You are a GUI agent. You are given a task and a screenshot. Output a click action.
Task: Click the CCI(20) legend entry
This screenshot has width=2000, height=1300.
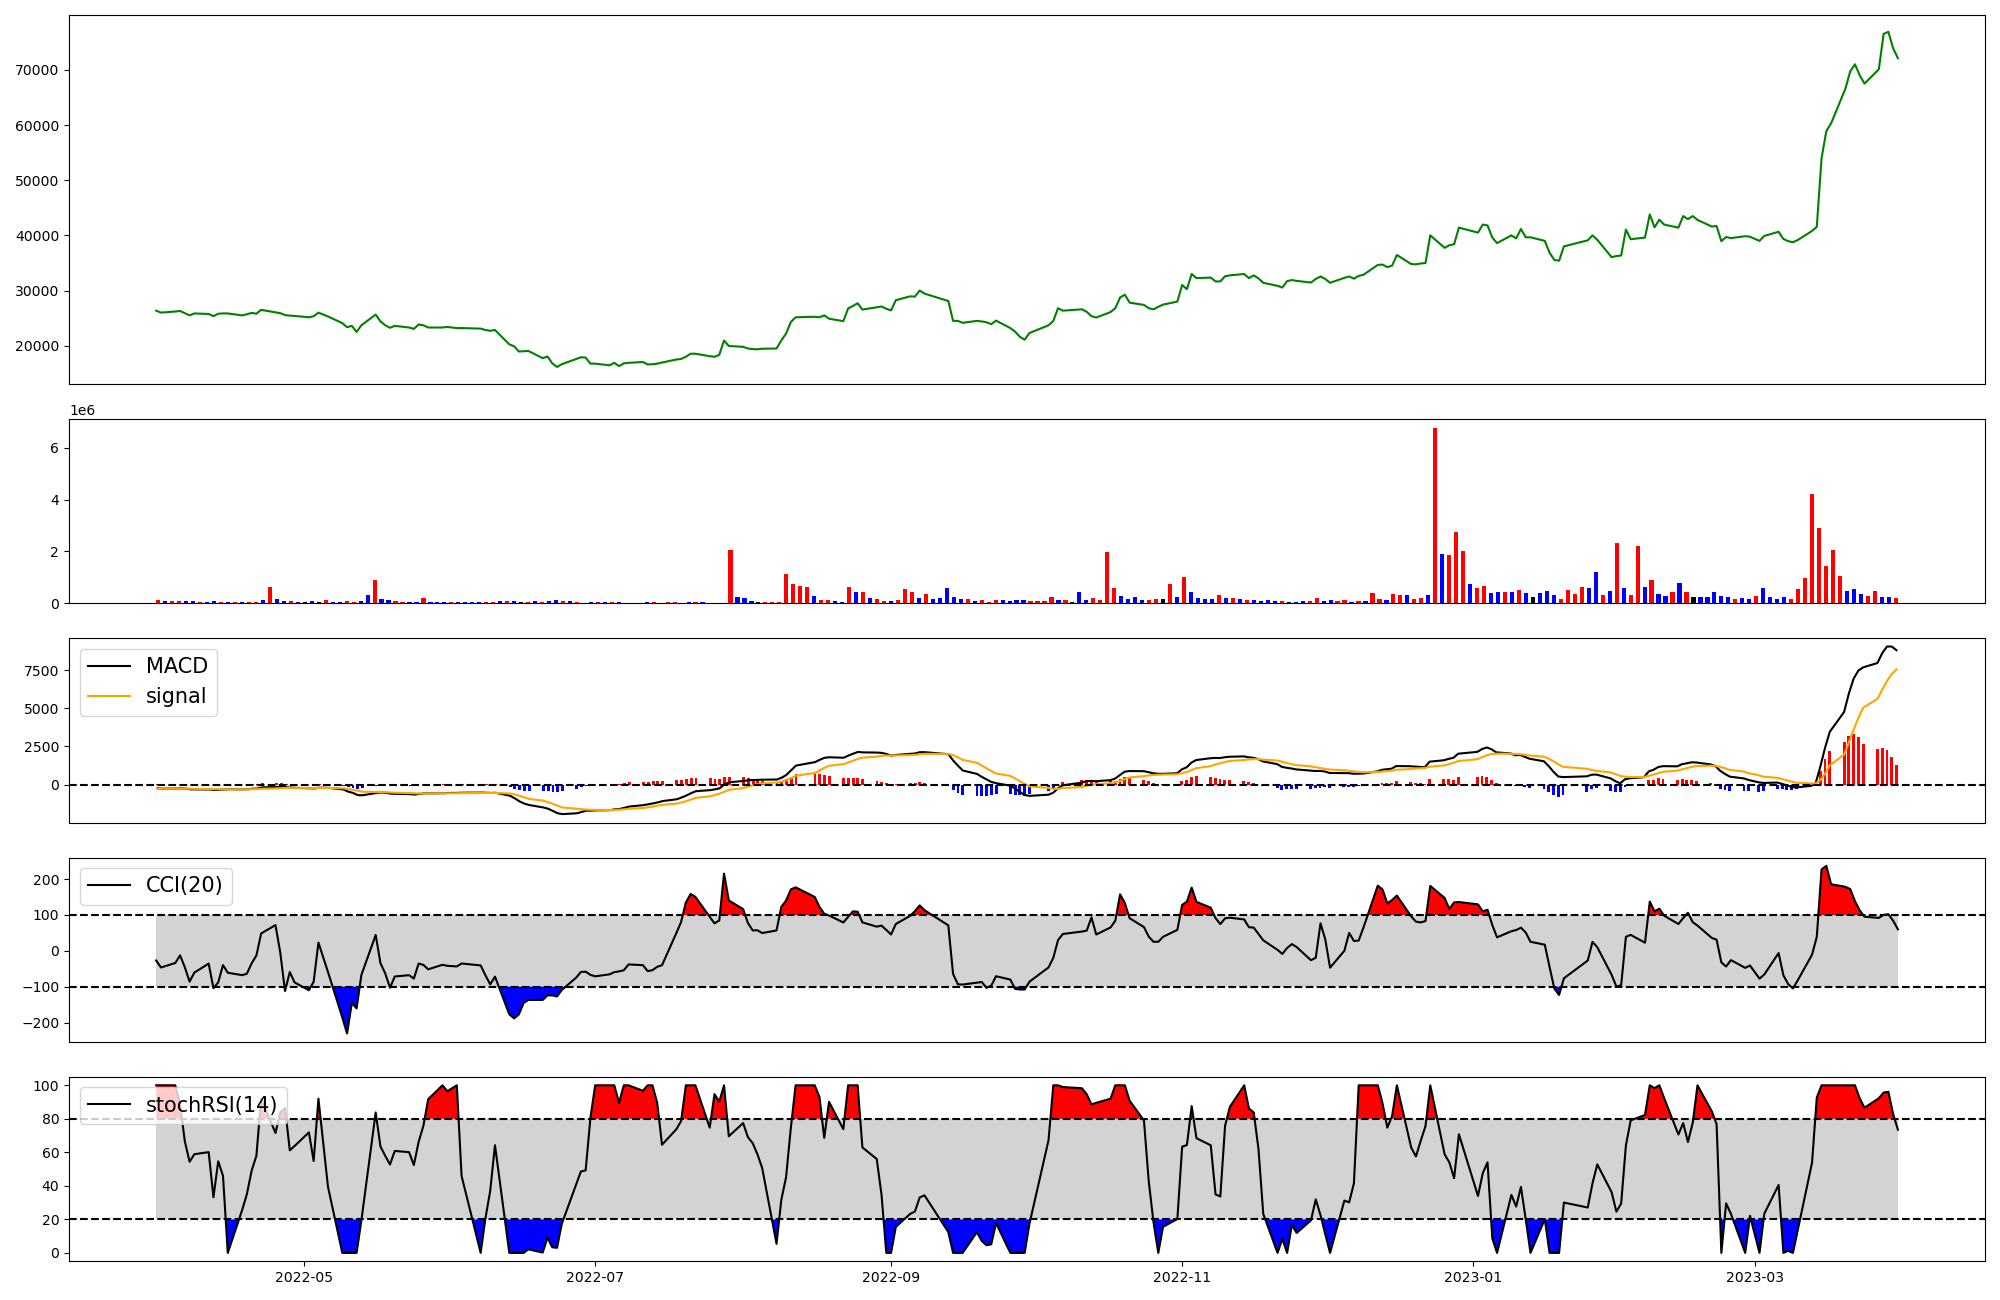pyautogui.click(x=184, y=886)
